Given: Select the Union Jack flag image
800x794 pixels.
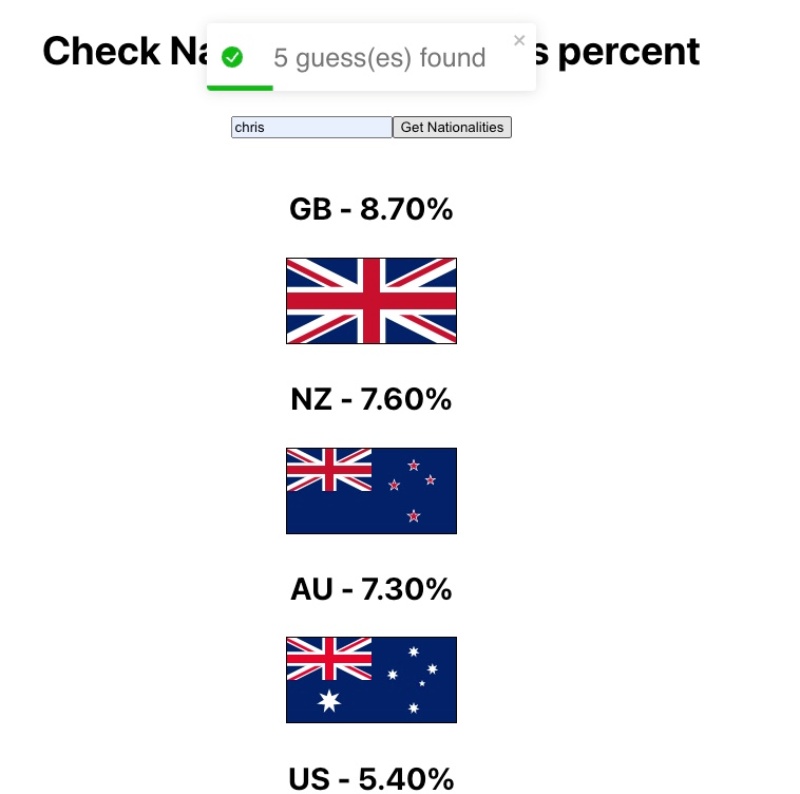Looking at the screenshot, I should (x=371, y=301).
